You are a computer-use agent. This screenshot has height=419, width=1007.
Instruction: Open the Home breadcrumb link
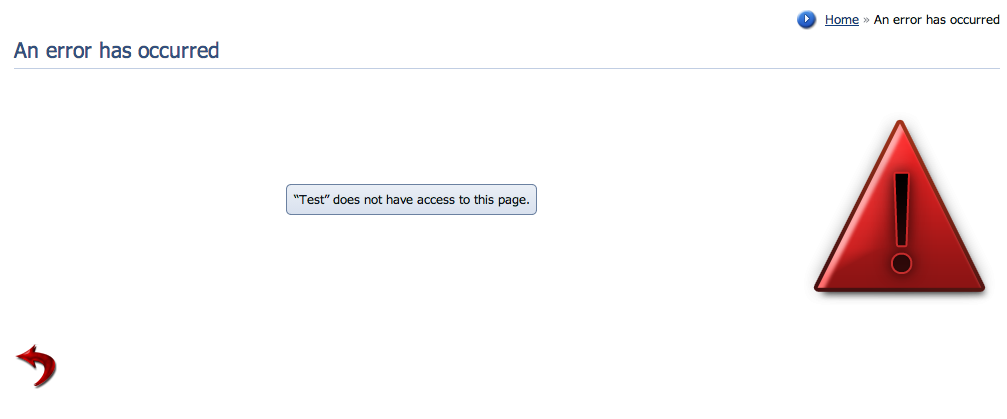pos(841,20)
